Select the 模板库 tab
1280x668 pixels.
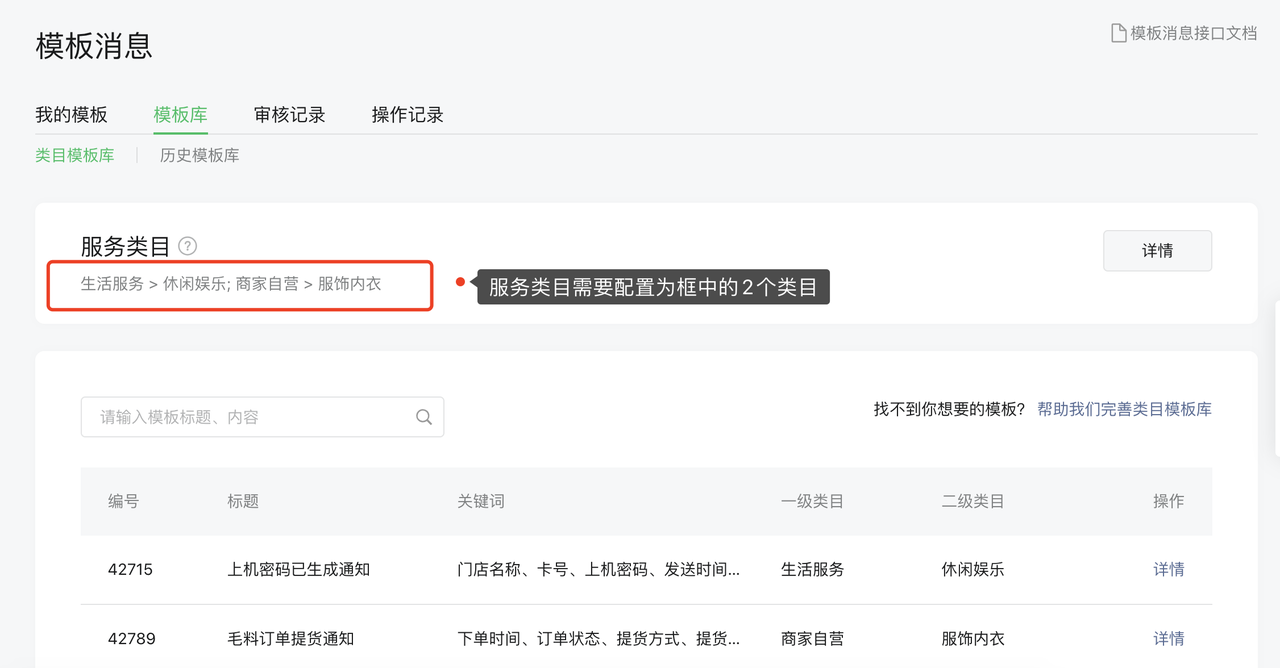pyautogui.click(x=180, y=115)
